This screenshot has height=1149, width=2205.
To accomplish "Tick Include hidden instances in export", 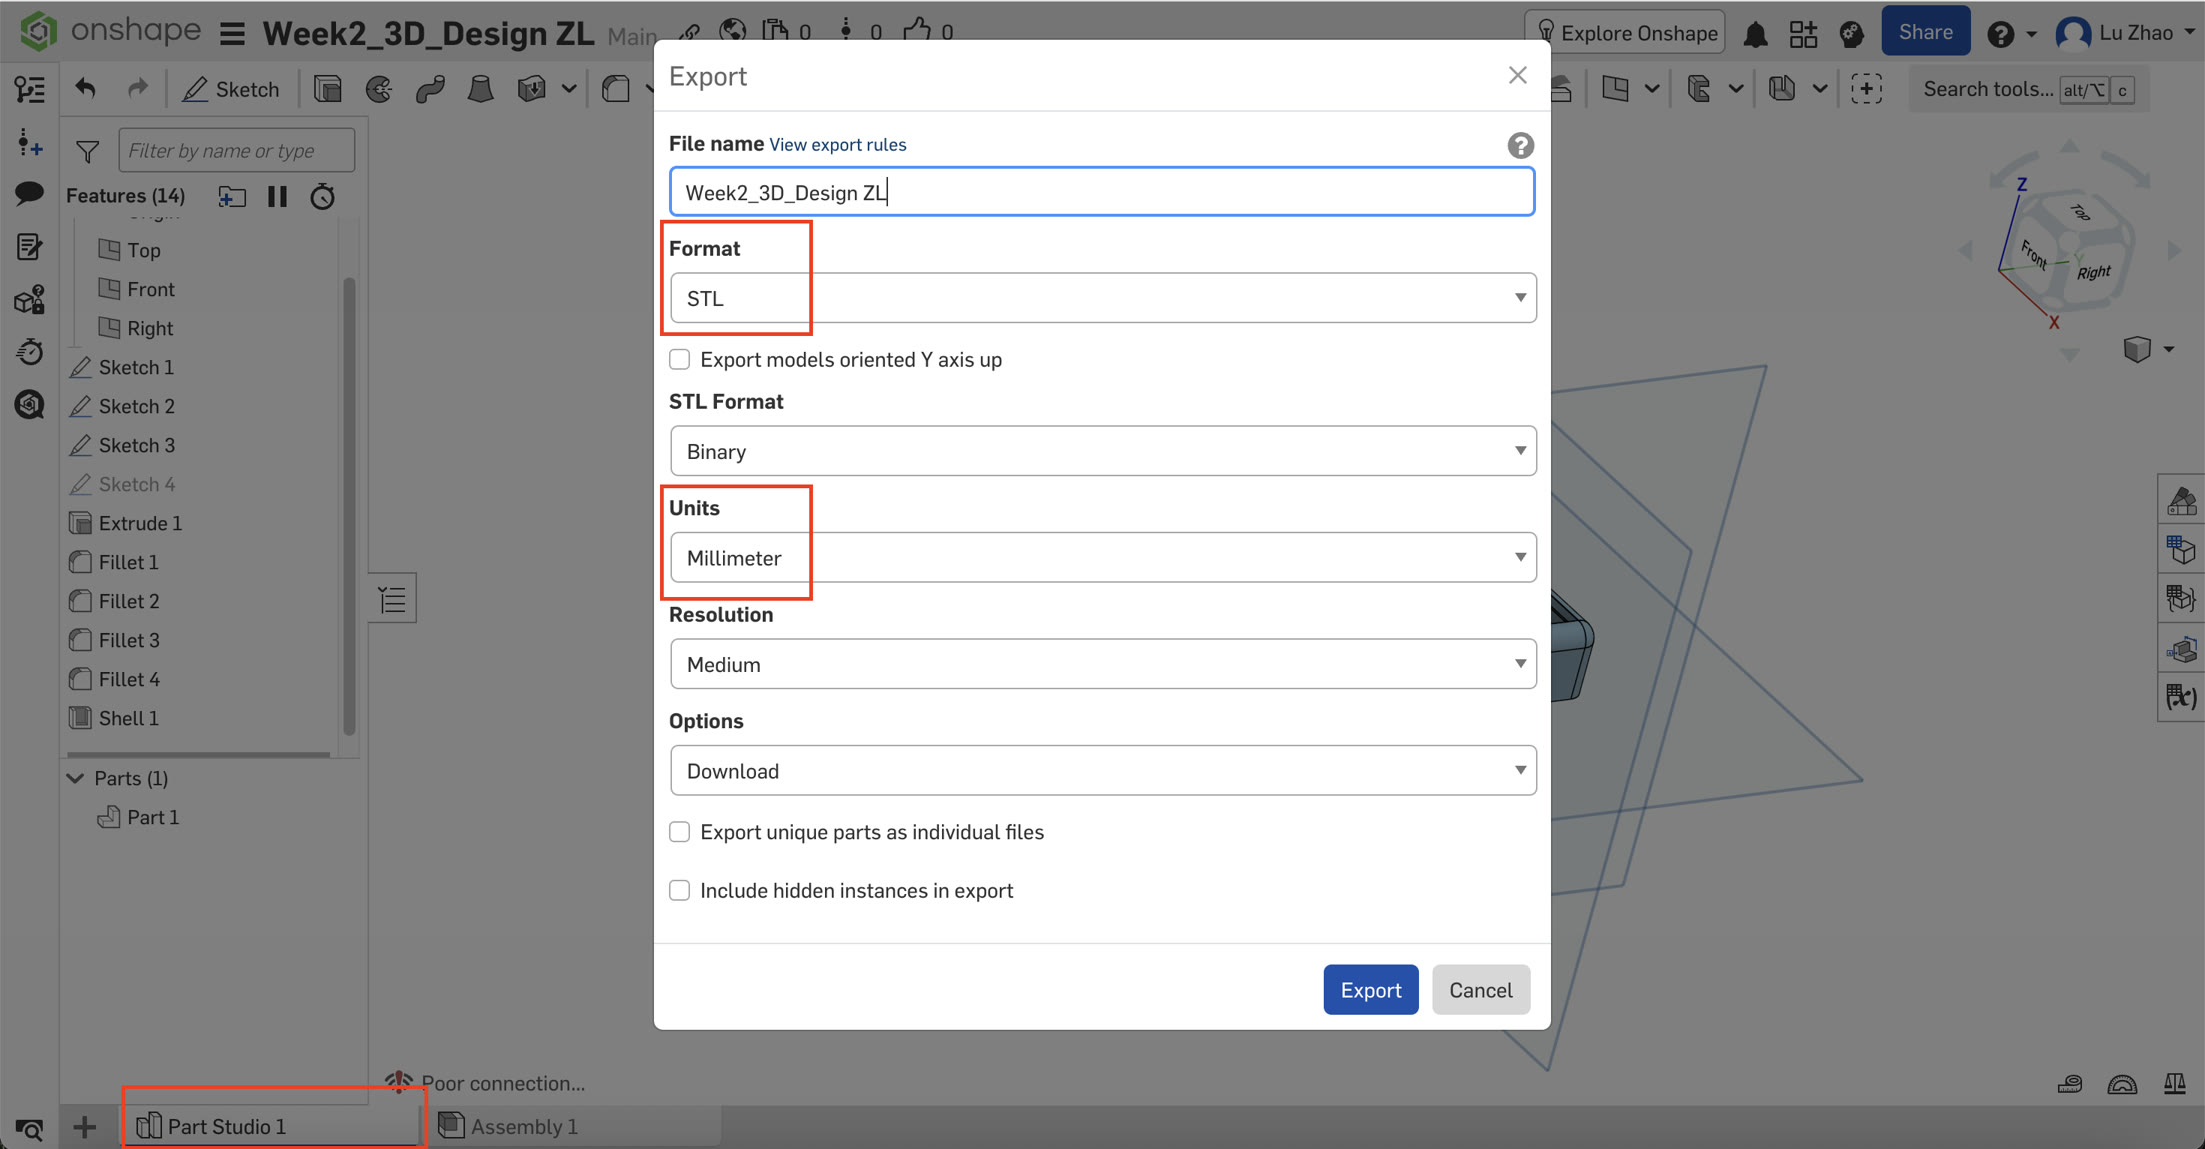I will [680, 890].
